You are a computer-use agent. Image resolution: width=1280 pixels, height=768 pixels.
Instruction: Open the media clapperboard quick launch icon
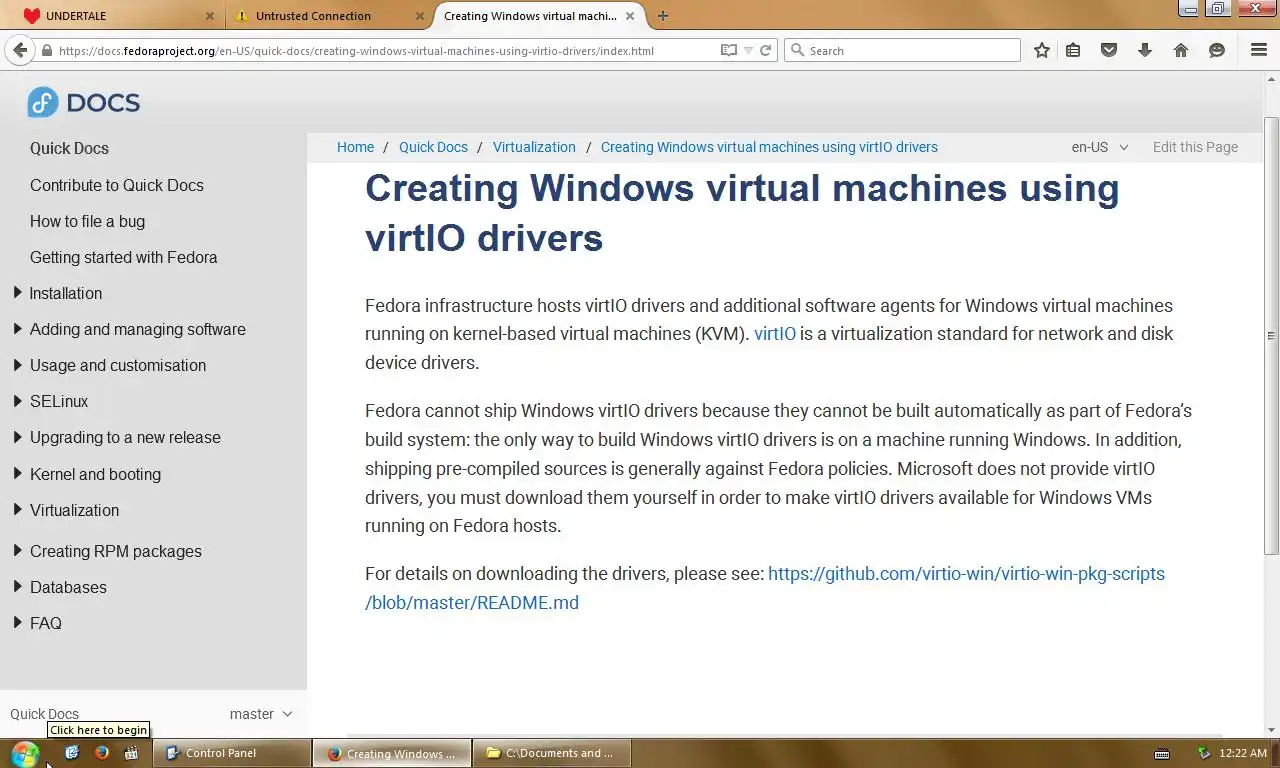[131, 753]
